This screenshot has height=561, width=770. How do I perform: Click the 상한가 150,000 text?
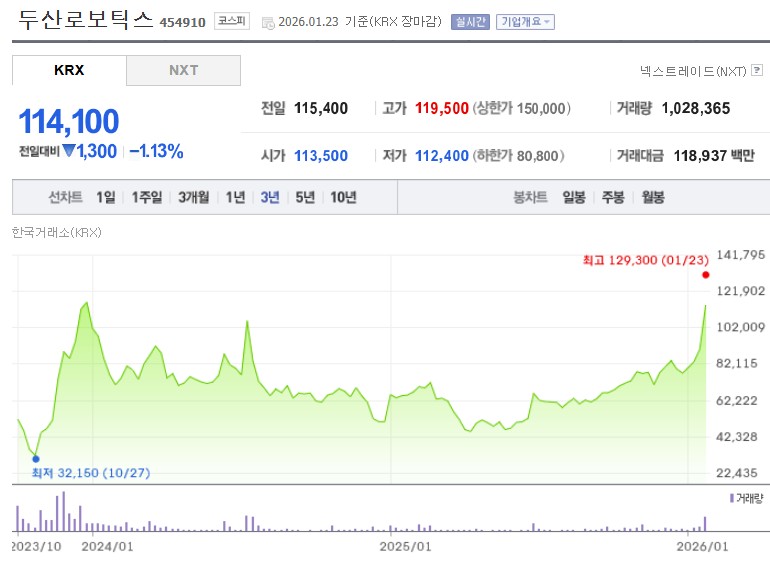[x=522, y=108]
